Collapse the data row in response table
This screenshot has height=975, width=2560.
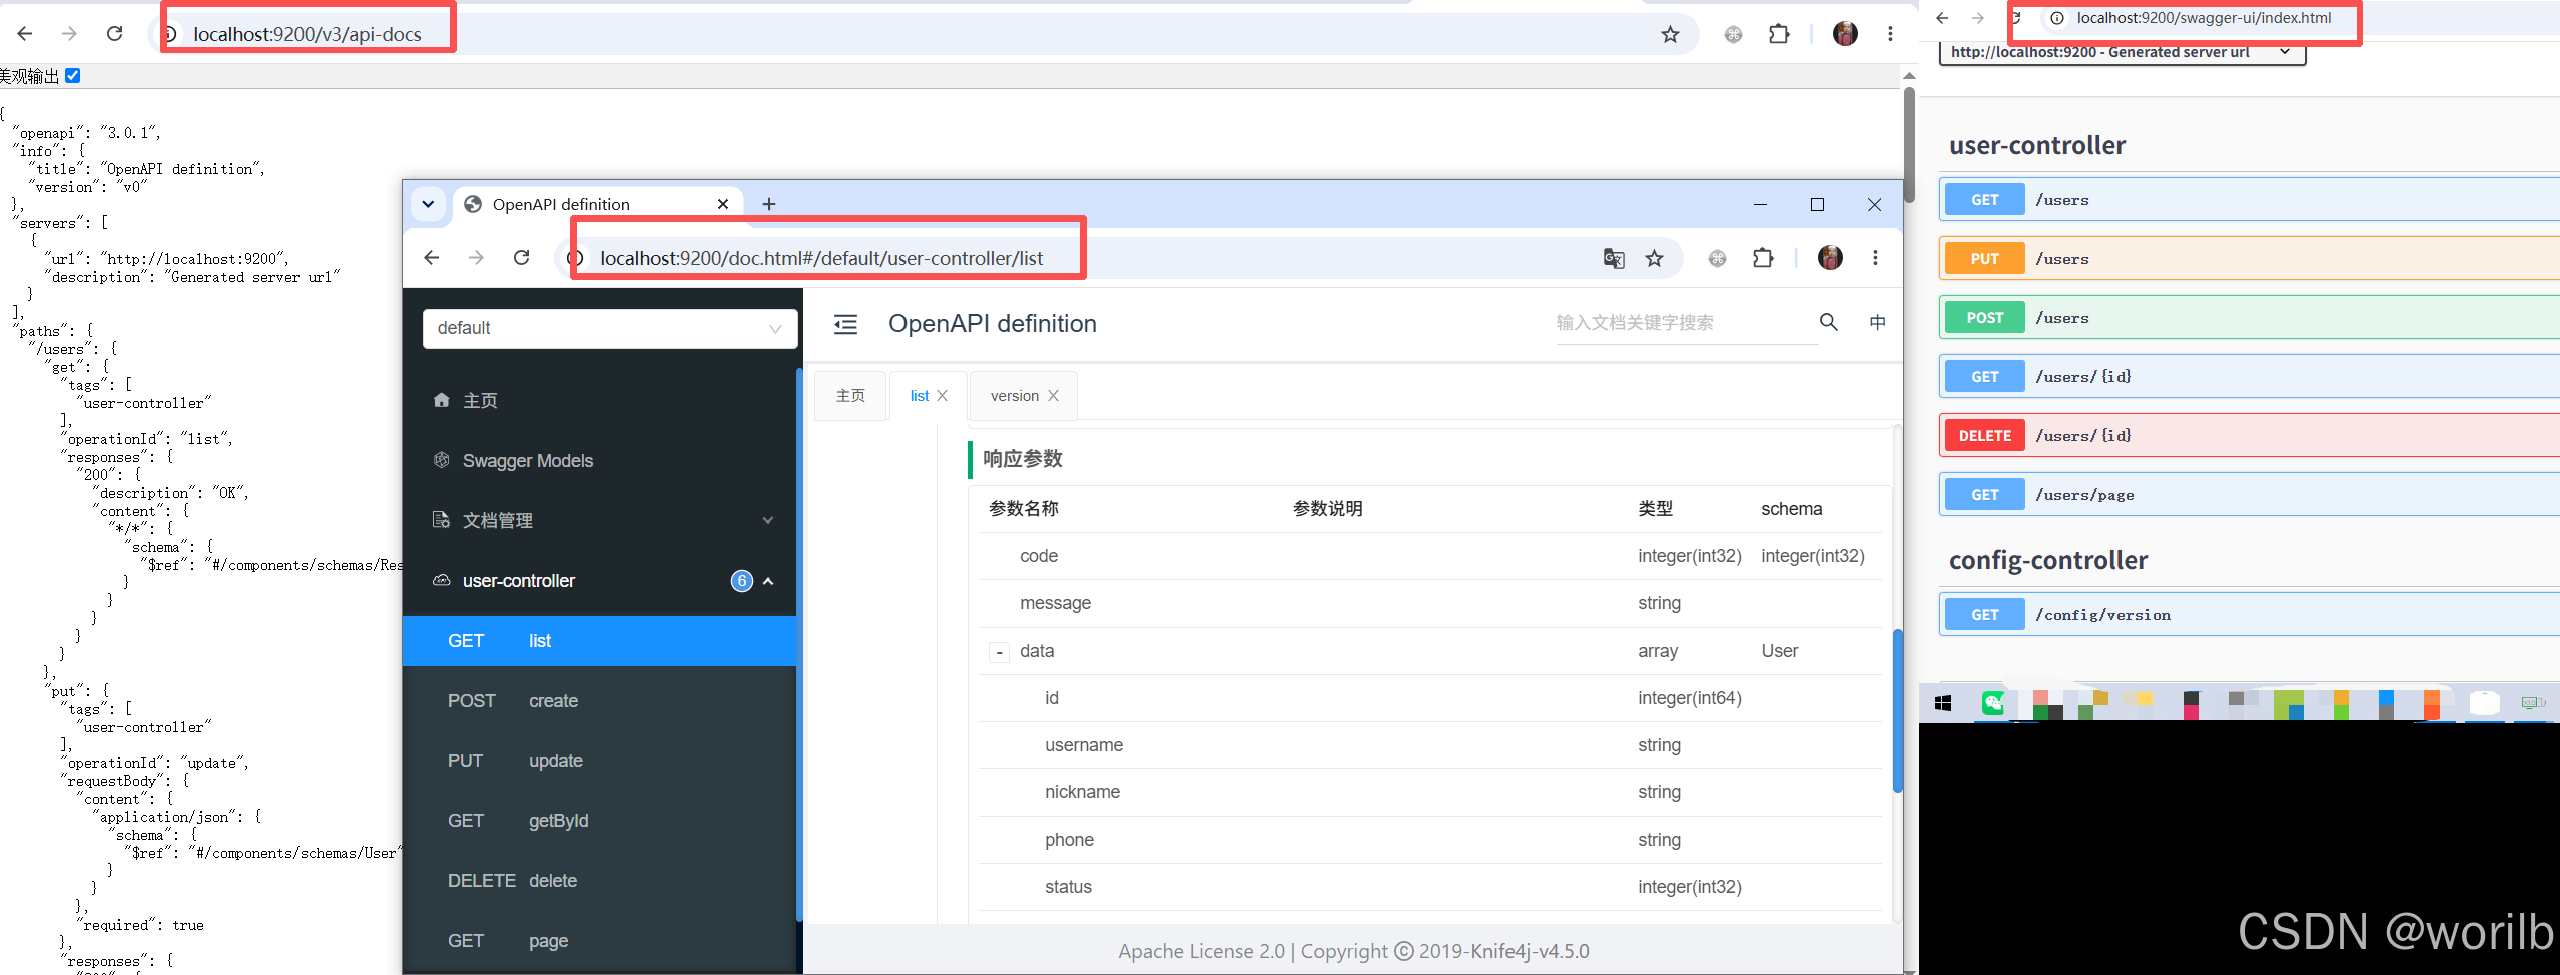pyautogui.click(x=999, y=652)
